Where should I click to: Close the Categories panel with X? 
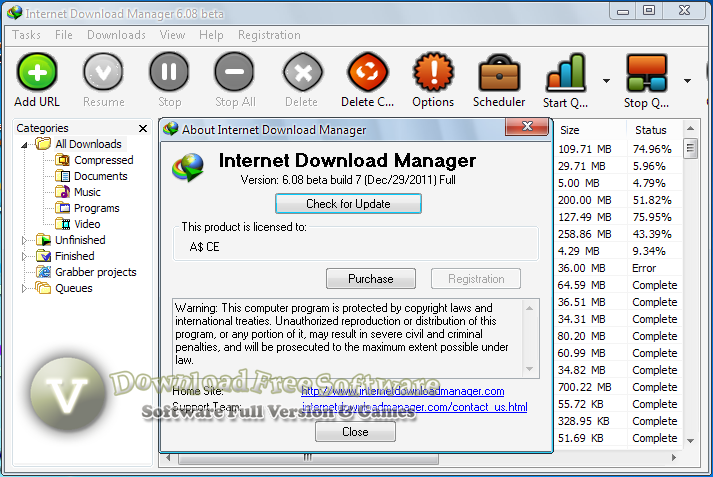143,129
